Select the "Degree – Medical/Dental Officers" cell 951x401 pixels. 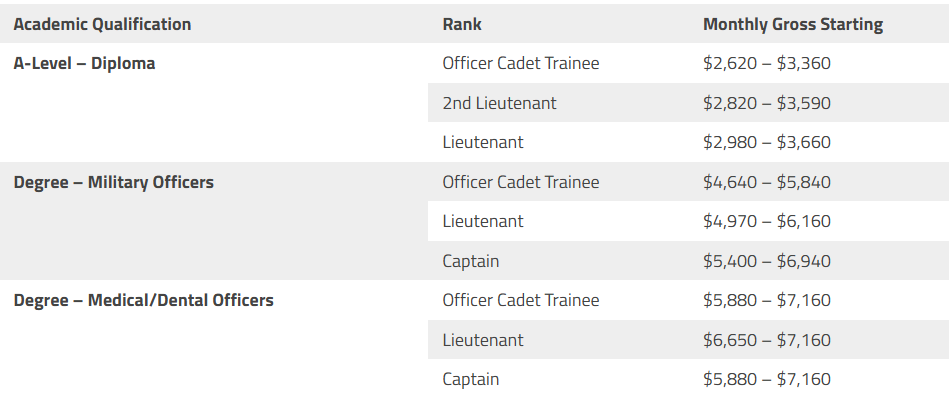point(143,300)
